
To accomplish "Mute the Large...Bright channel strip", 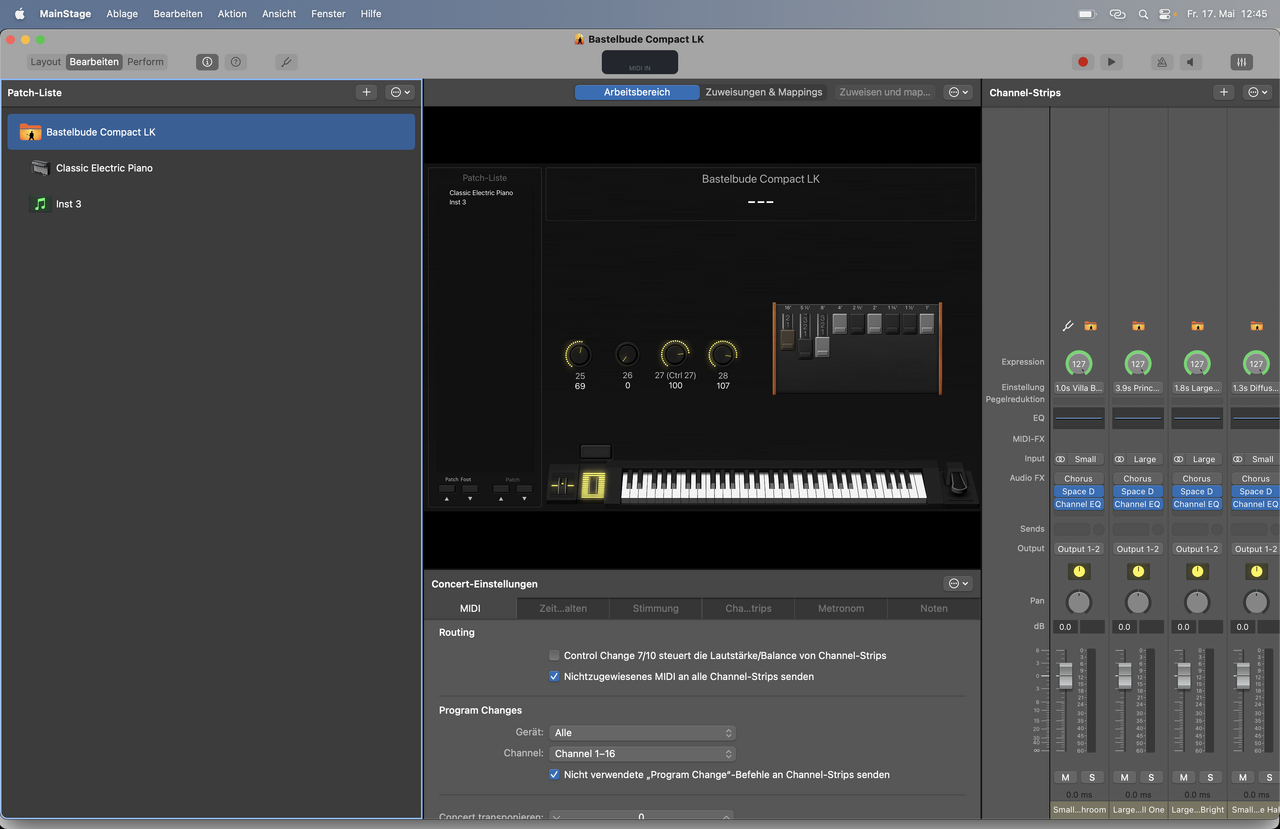I will [x=1184, y=777].
